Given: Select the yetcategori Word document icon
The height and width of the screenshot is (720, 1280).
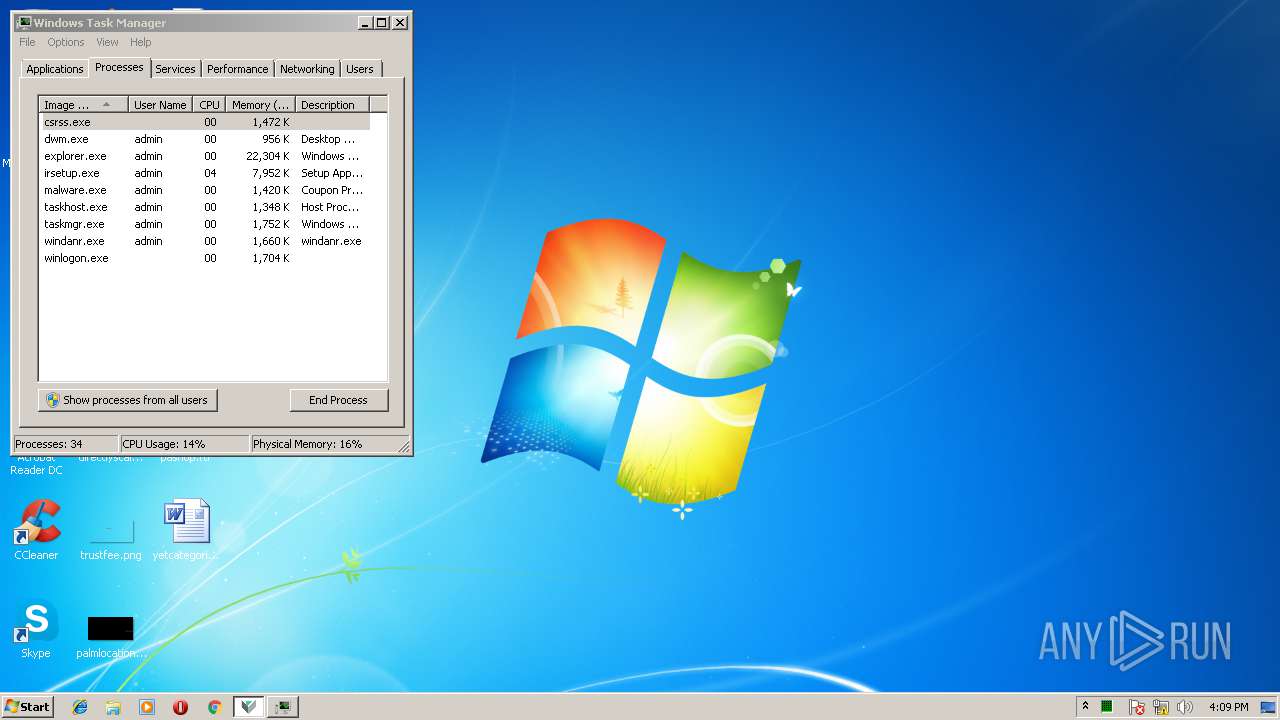Looking at the screenshot, I should 186,530.
